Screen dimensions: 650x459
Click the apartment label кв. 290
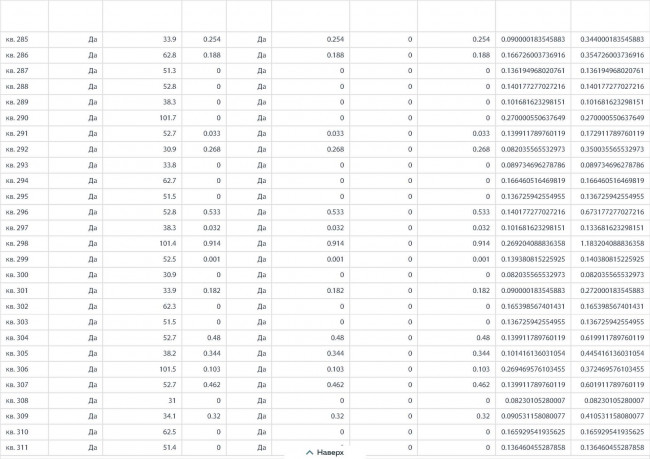(17, 118)
